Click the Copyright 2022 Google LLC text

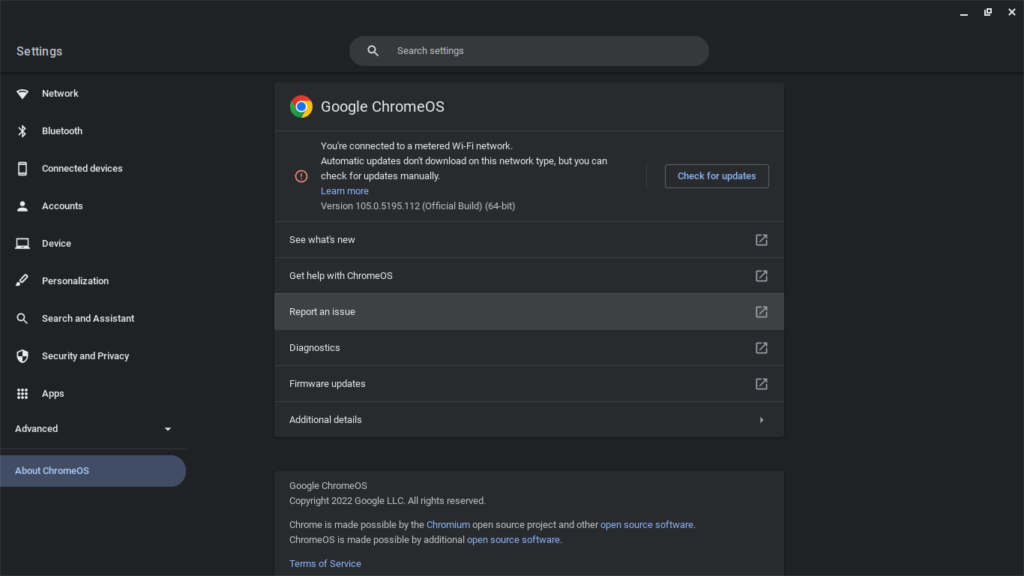[387, 501]
